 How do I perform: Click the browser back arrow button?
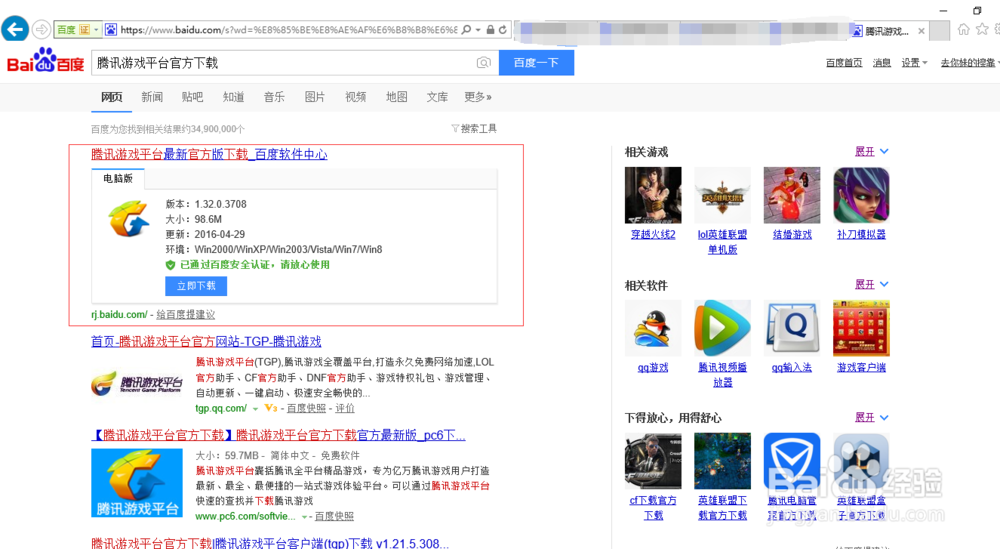(15, 29)
